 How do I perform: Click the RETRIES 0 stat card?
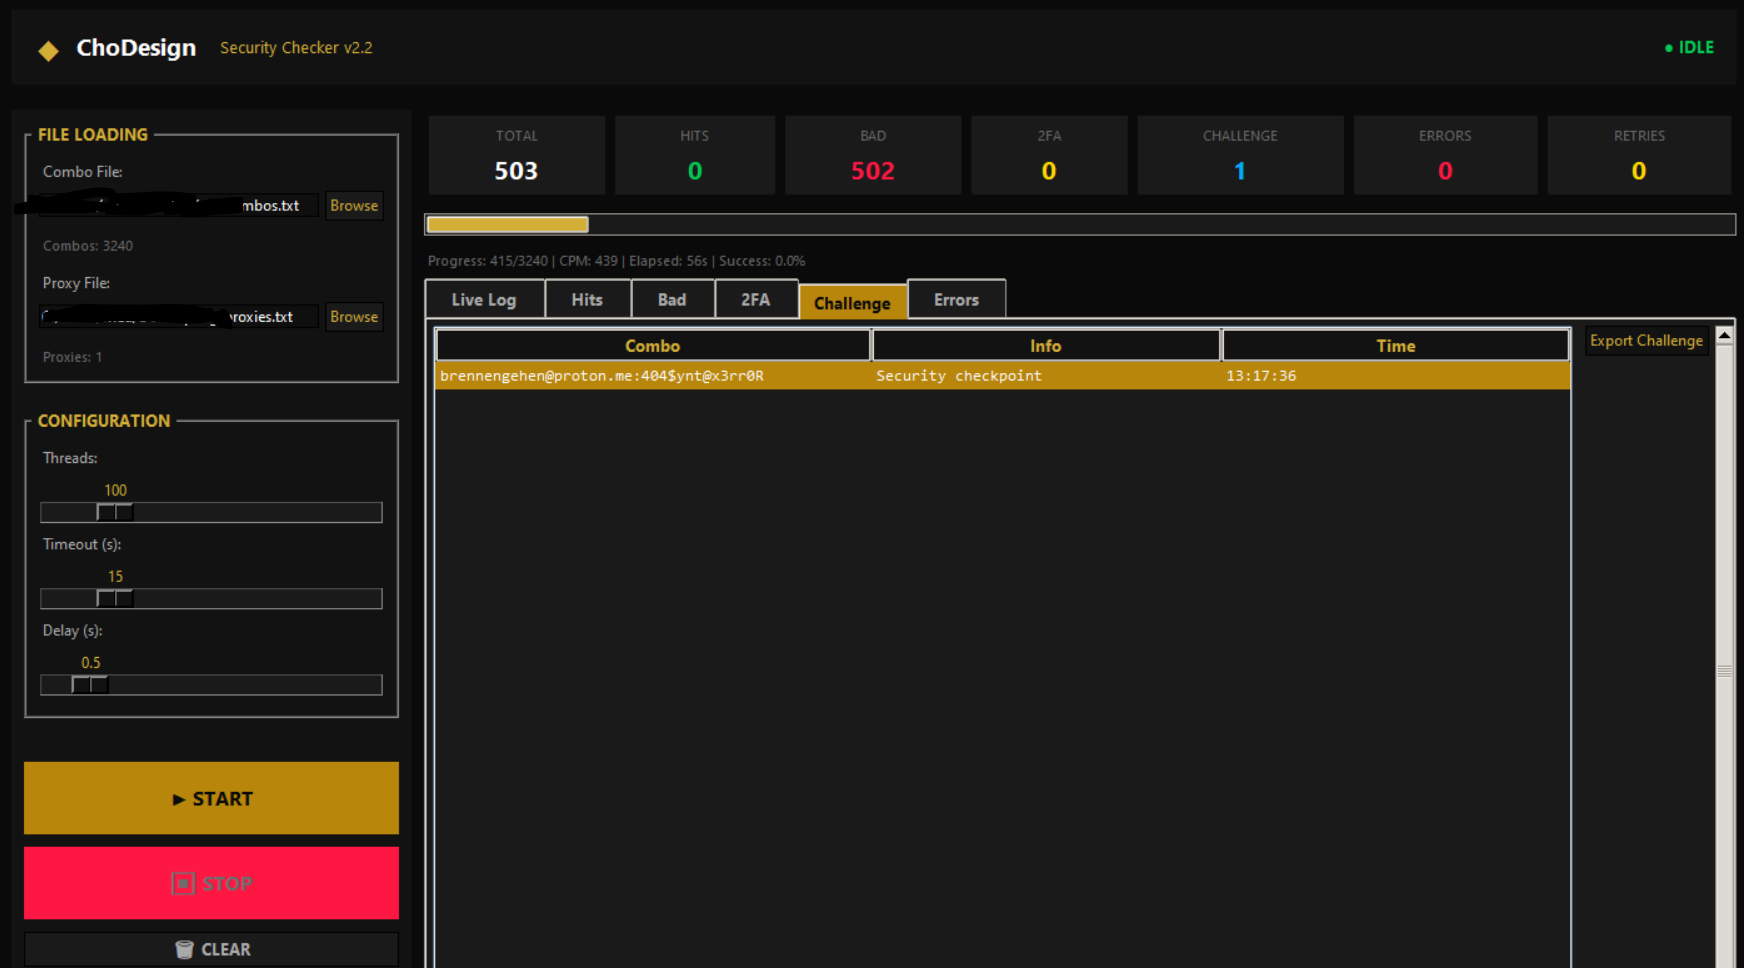[1639, 155]
